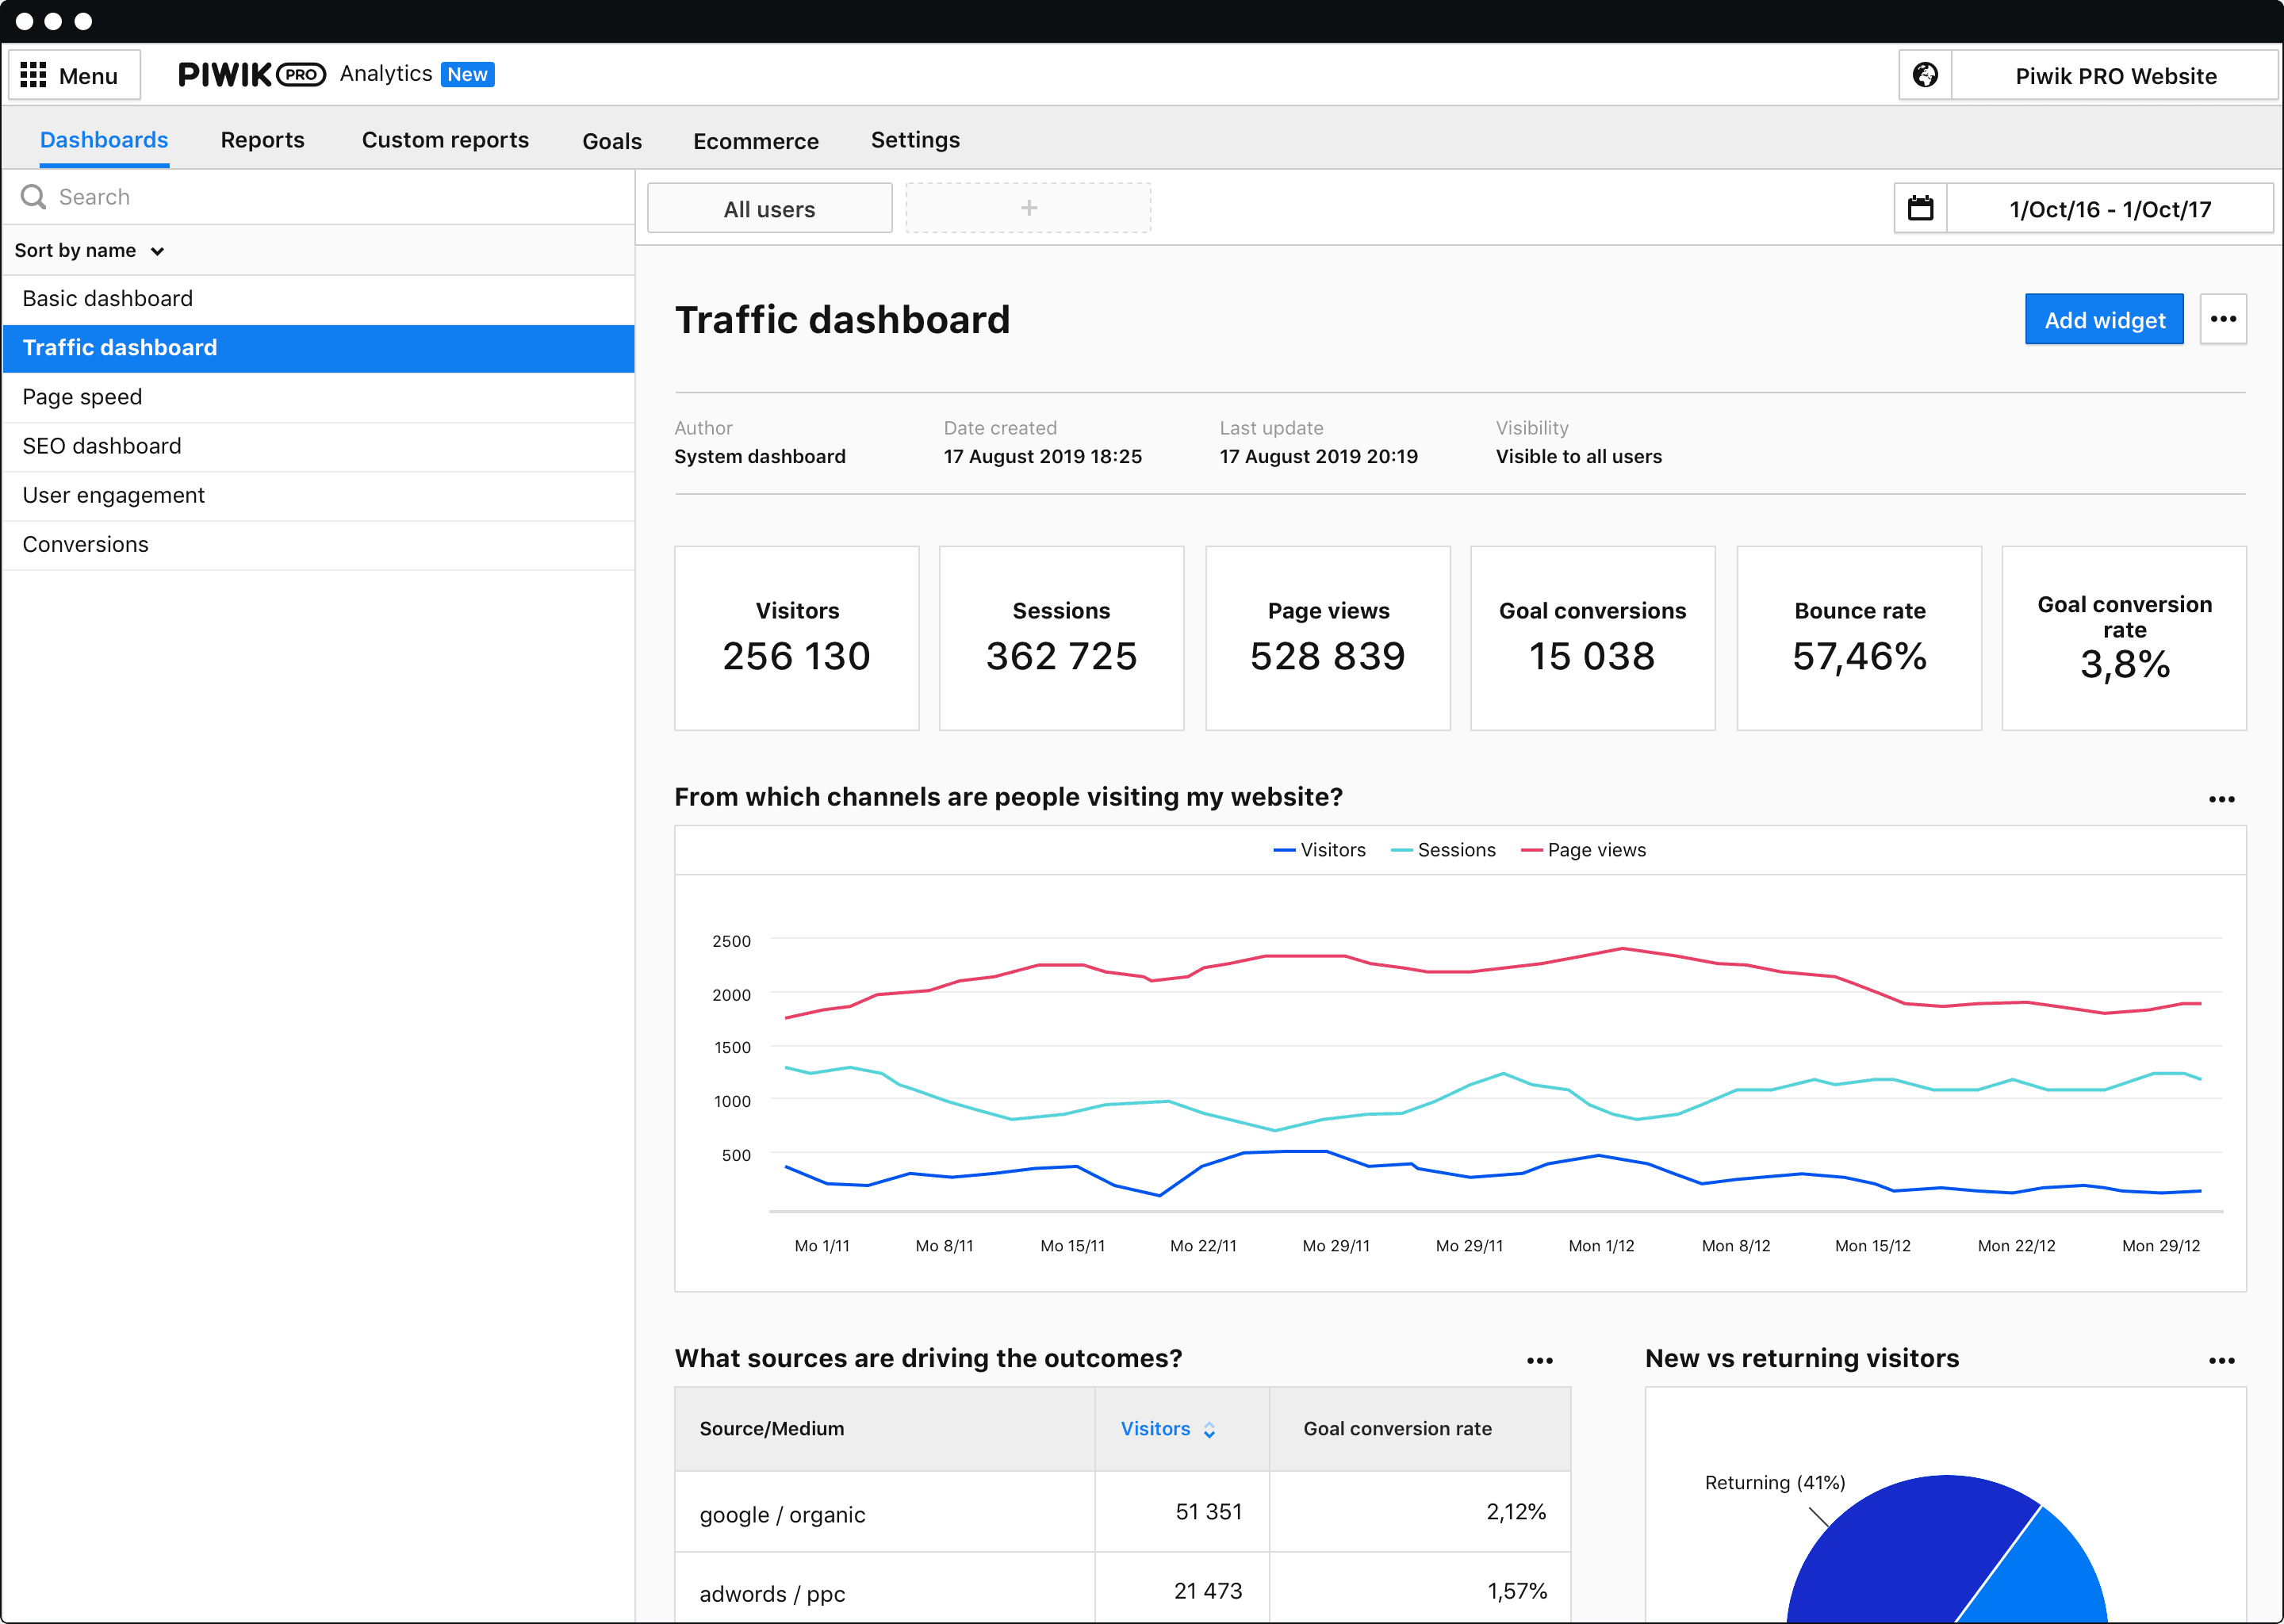The height and width of the screenshot is (1624, 2284).
Task: Expand the Sort by name dropdown
Action: [91, 250]
